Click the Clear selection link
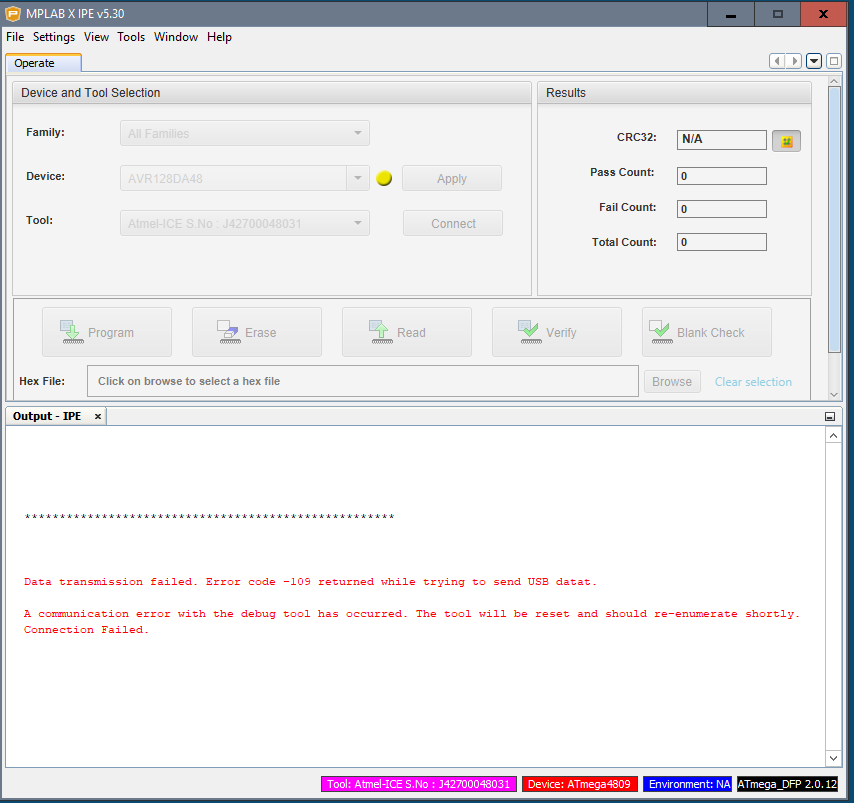The image size is (854, 803). pyautogui.click(x=753, y=382)
